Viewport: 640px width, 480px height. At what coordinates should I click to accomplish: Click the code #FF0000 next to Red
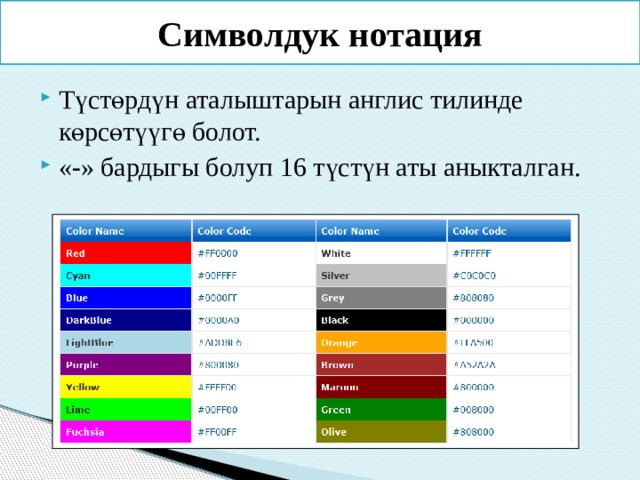218,253
